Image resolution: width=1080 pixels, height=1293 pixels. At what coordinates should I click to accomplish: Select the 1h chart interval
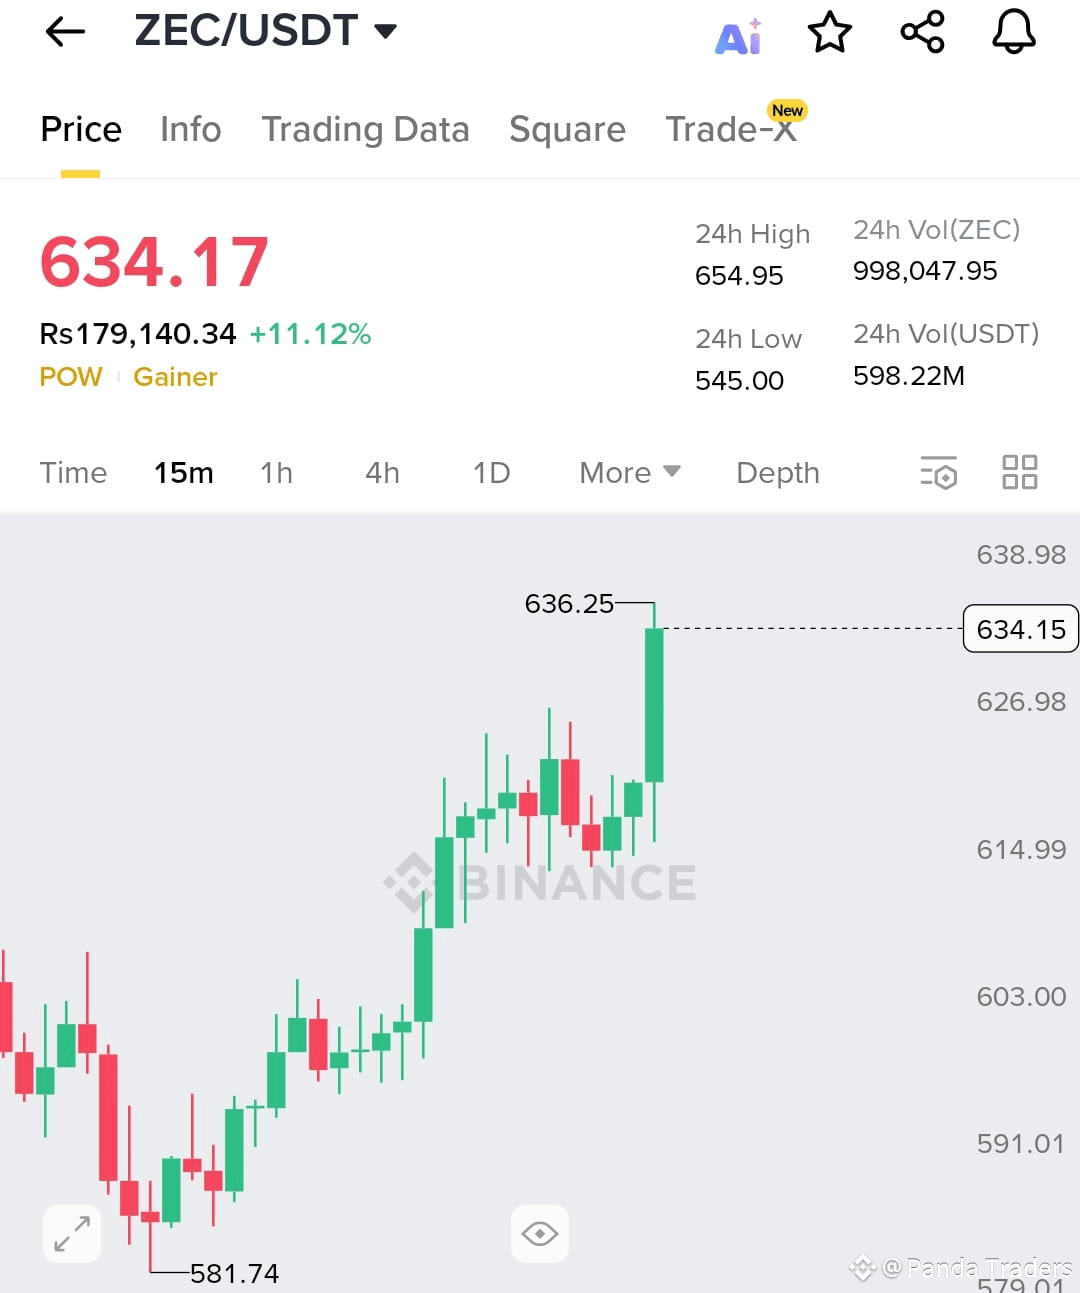[x=276, y=472]
